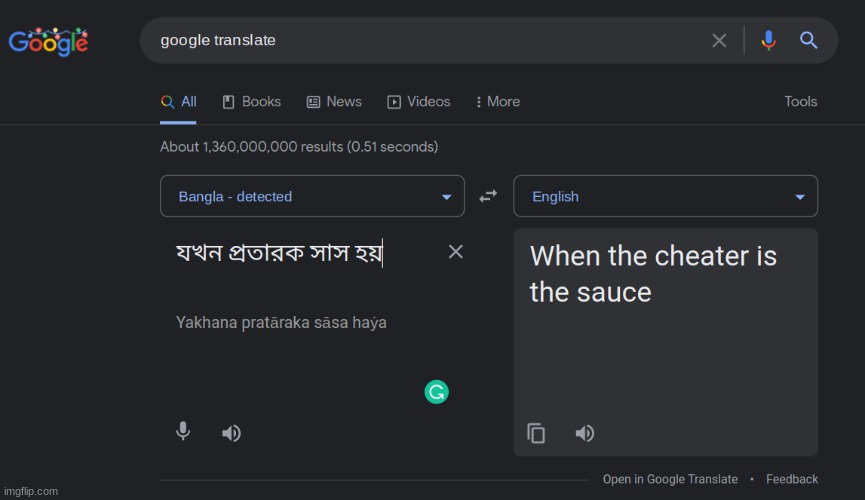The width and height of the screenshot is (865, 500).
Task: Open the Grammarly icon in text box
Action: 436,392
